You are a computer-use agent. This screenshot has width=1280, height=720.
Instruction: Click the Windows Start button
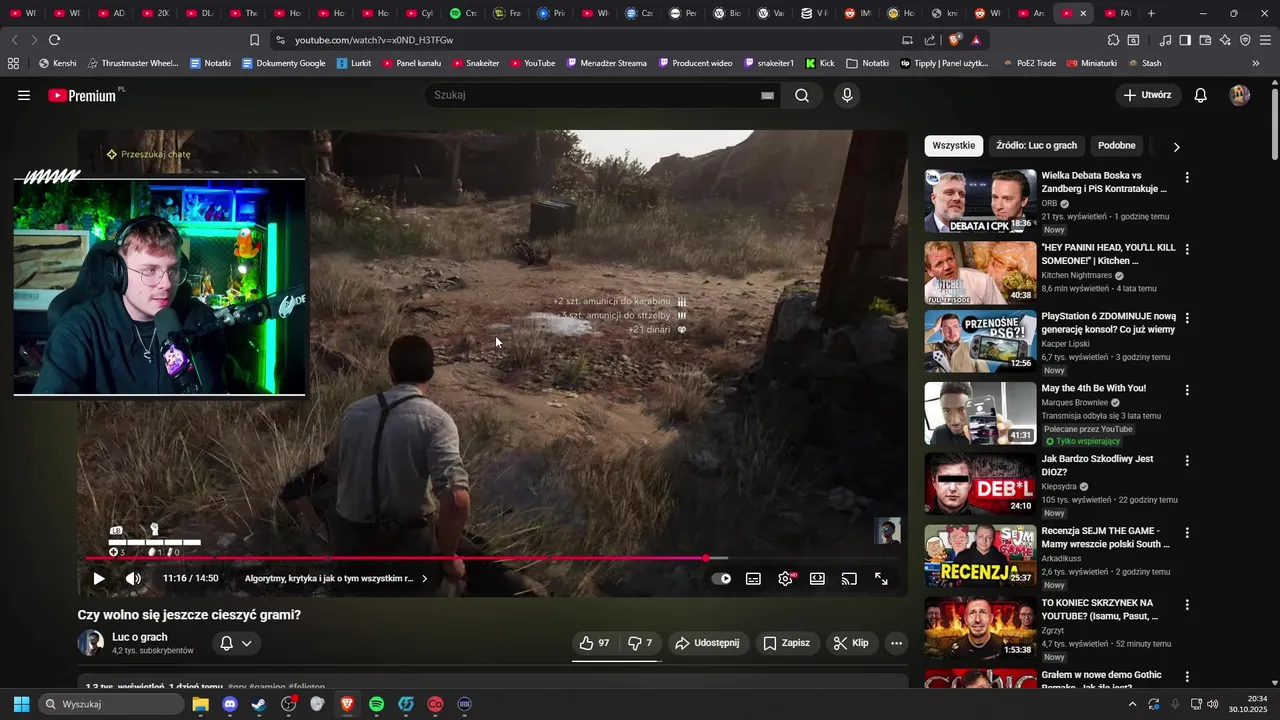pos(21,704)
